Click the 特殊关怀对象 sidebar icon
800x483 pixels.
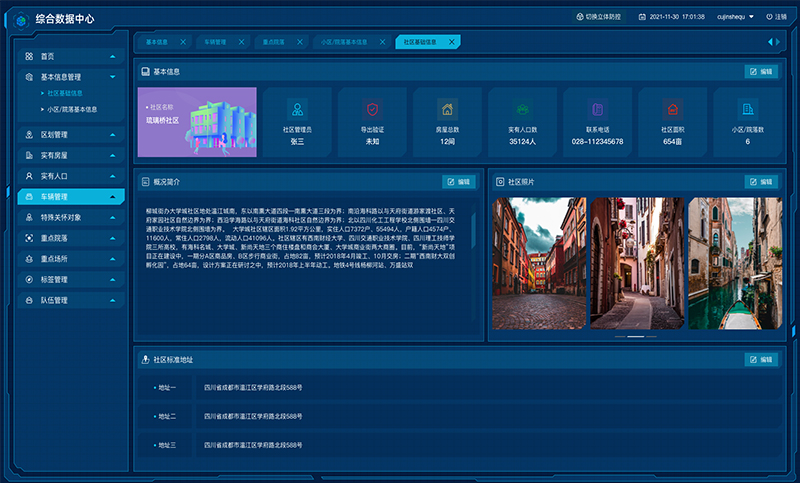pos(29,217)
